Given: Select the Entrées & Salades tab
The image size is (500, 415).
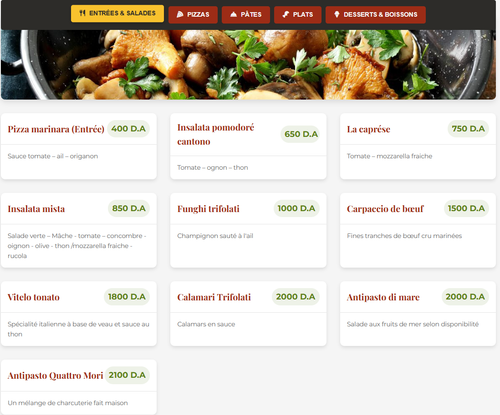Looking at the screenshot, I should (x=117, y=14).
